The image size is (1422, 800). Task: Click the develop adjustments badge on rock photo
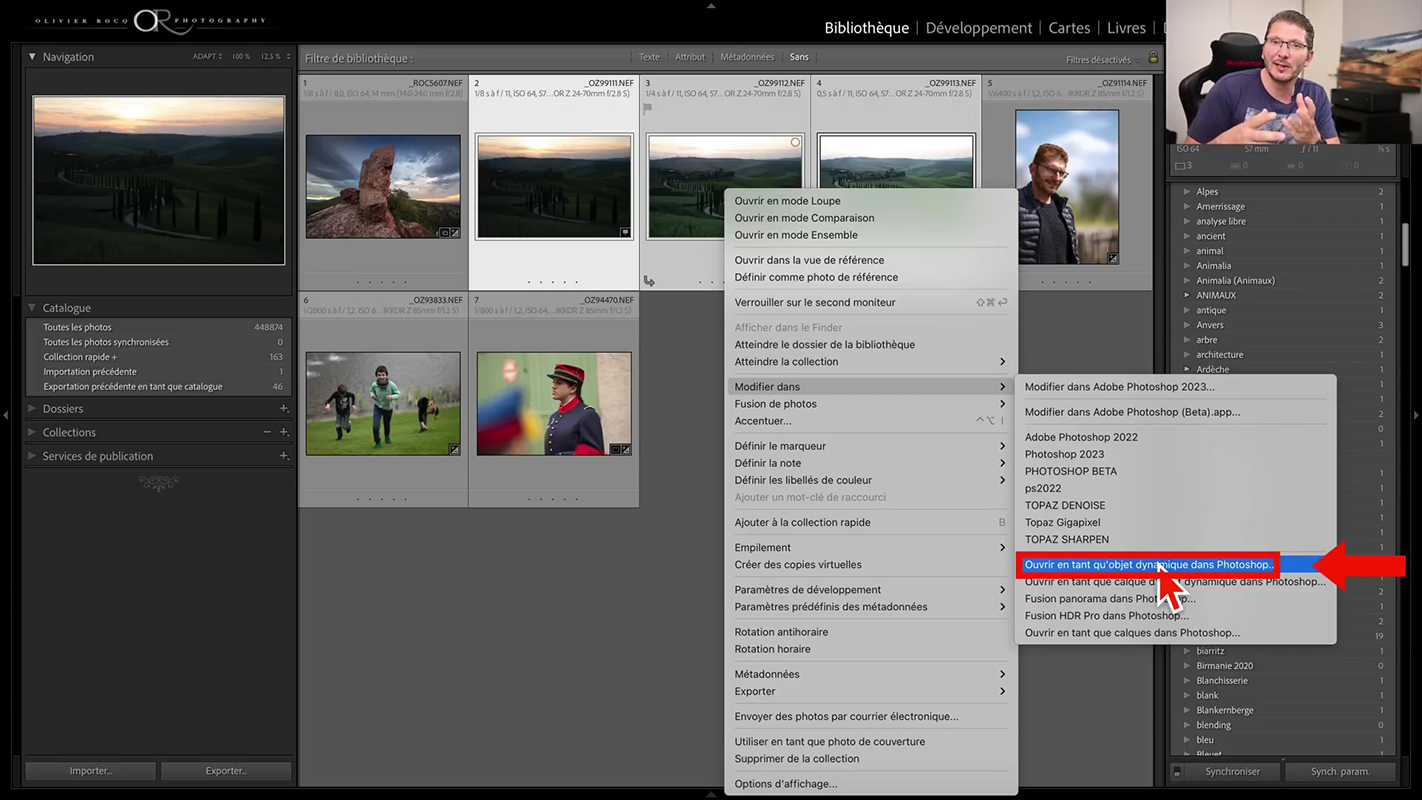(x=455, y=233)
